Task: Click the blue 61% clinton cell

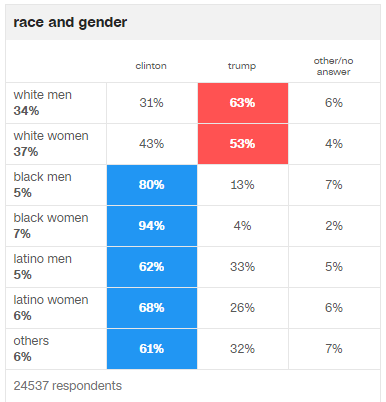Action: tap(152, 349)
